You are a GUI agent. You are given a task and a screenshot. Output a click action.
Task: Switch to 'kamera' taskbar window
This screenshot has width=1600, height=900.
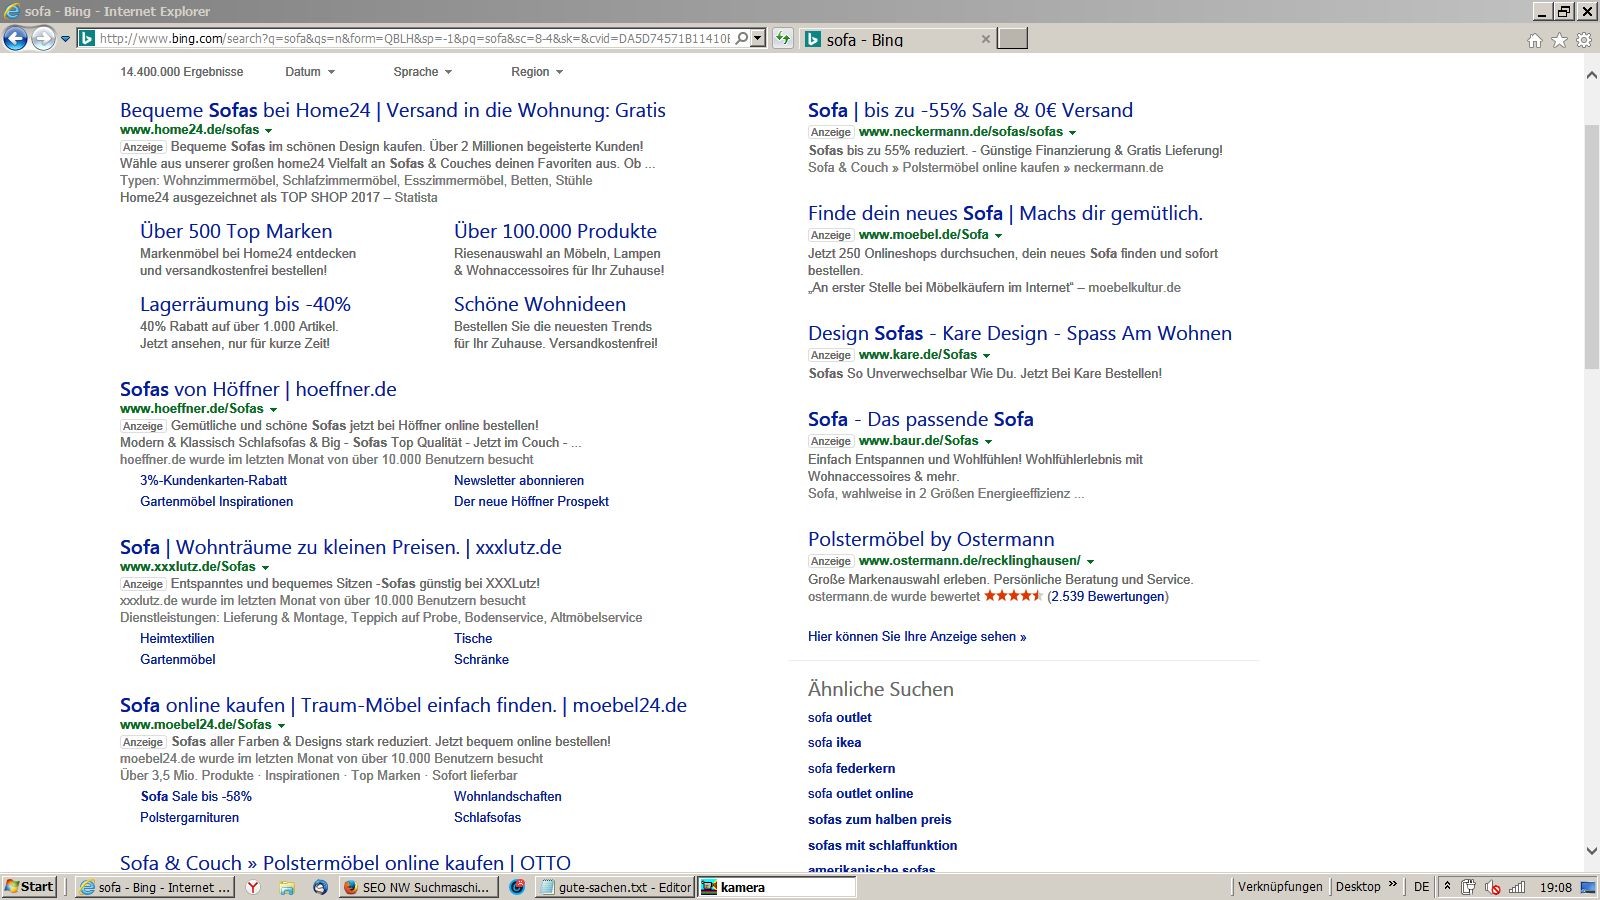click(776, 887)
